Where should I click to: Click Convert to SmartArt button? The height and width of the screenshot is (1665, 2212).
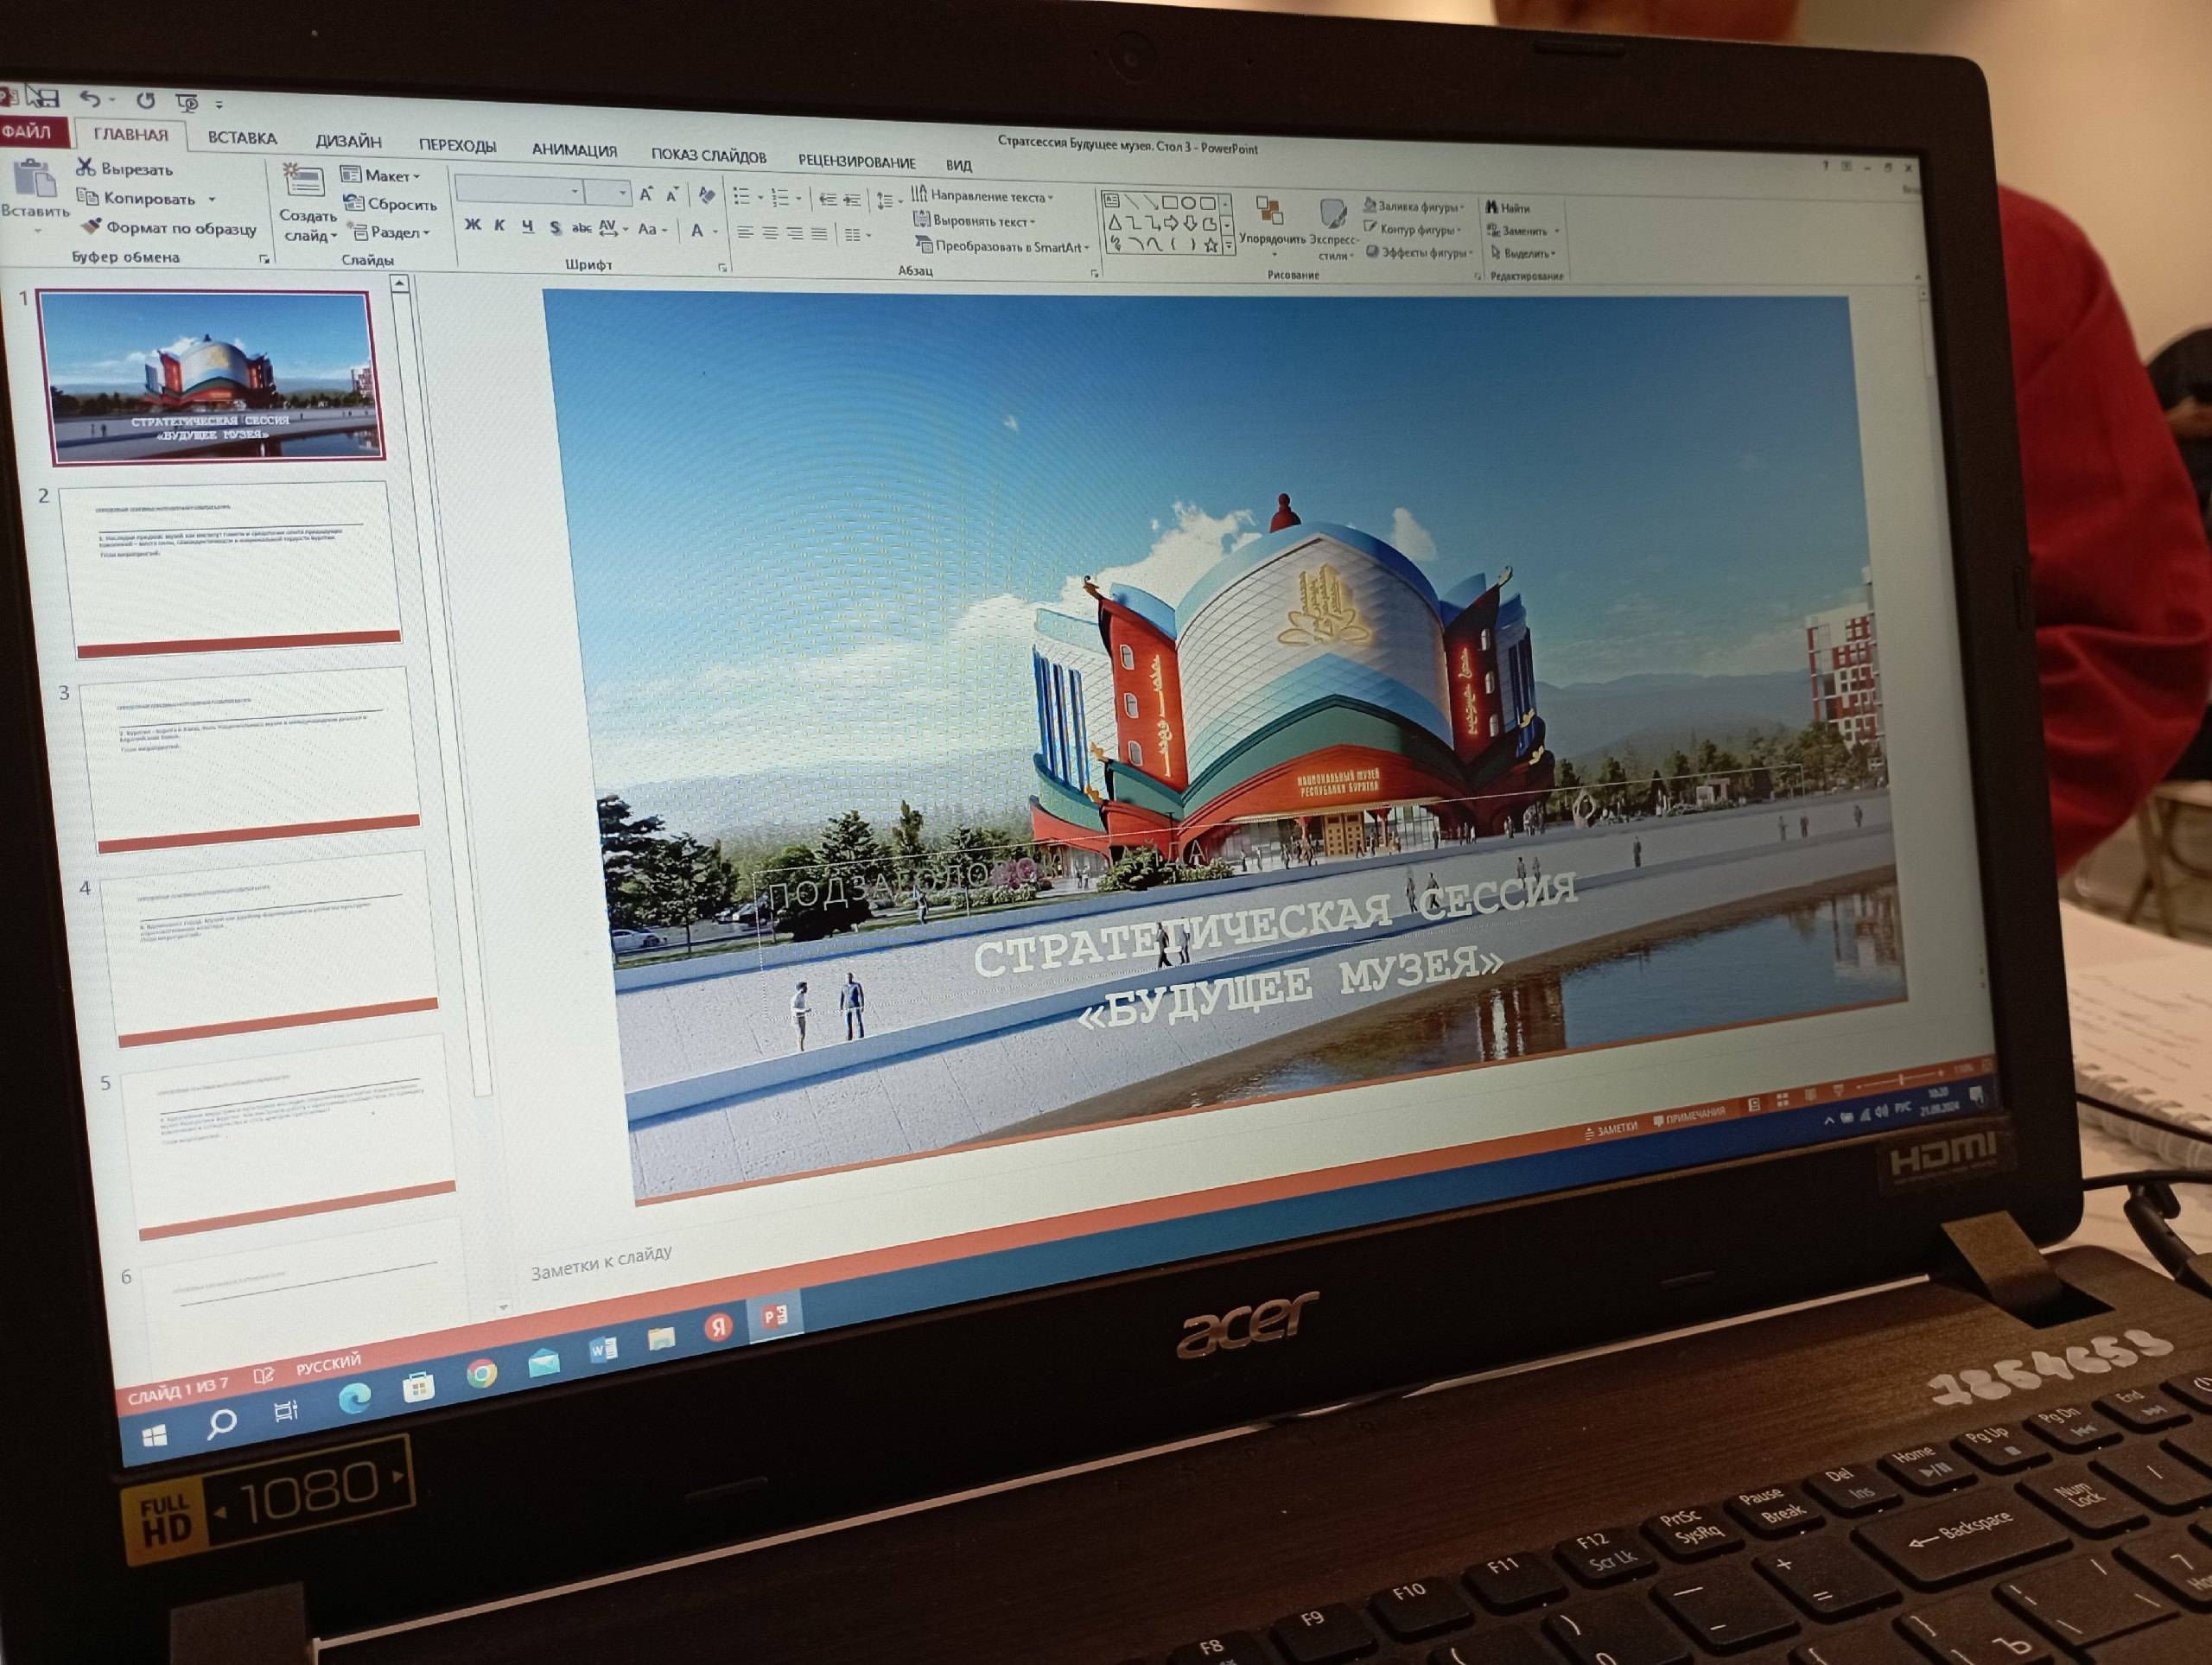(1003, 247)
